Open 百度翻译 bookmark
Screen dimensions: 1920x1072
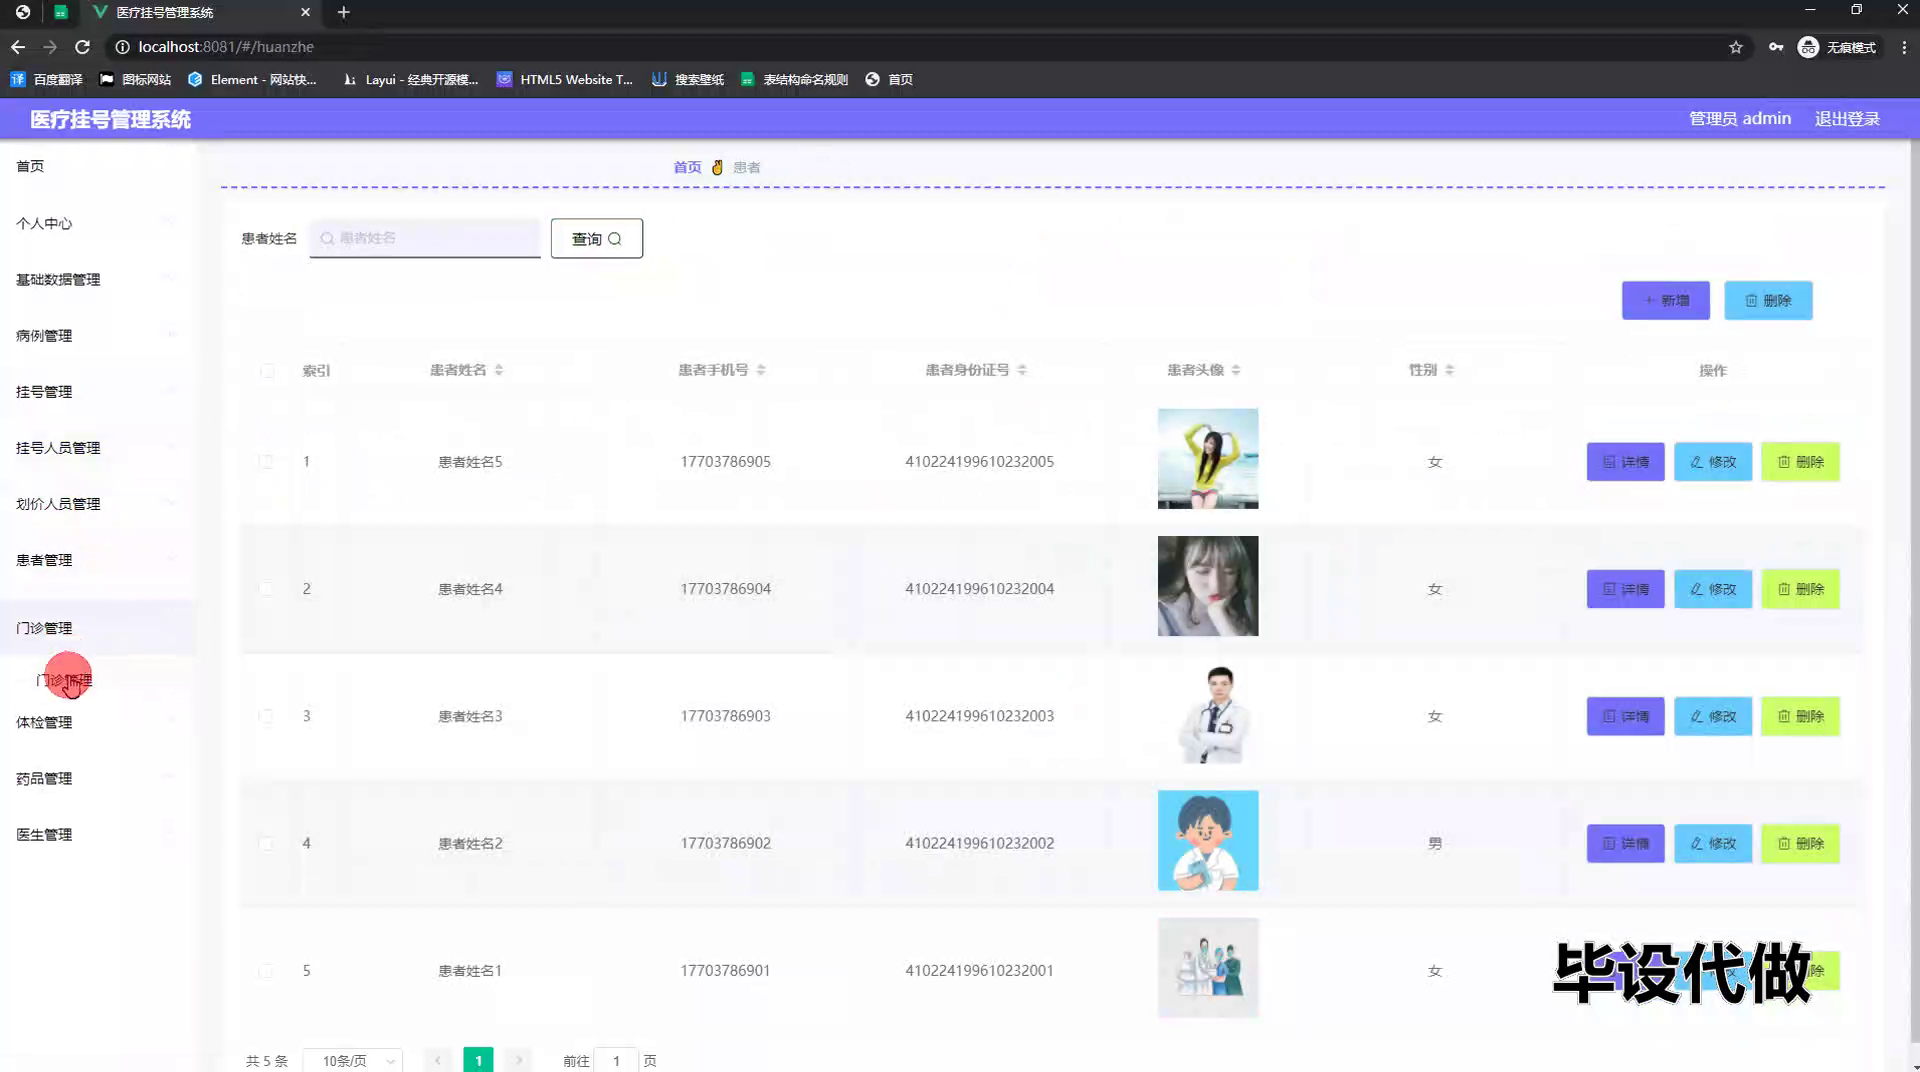(47, 79)
